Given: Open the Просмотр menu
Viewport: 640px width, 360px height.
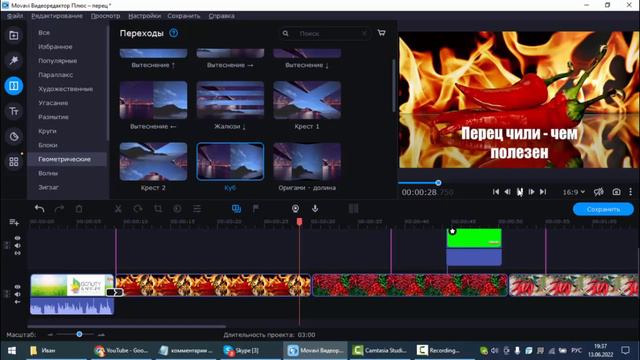Looking at the screenshot, I should (x=105, y=16).
